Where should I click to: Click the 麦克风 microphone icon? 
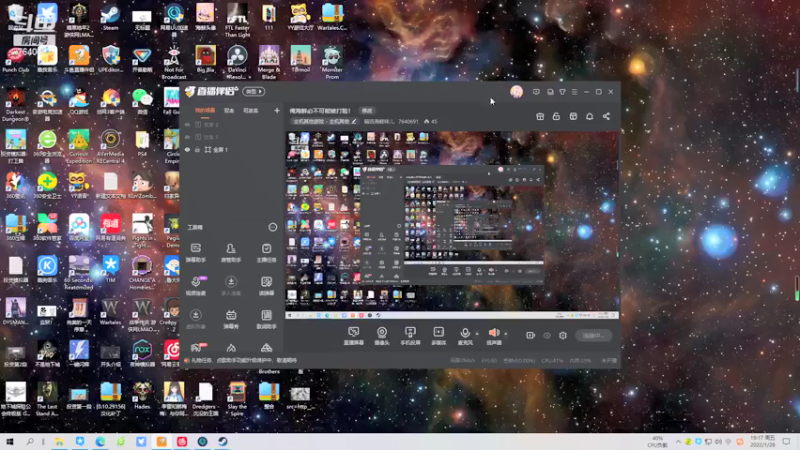point(465,333)
